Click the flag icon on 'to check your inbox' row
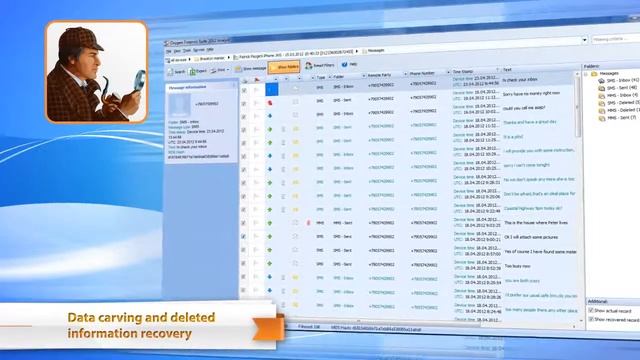 pos(256,90)
